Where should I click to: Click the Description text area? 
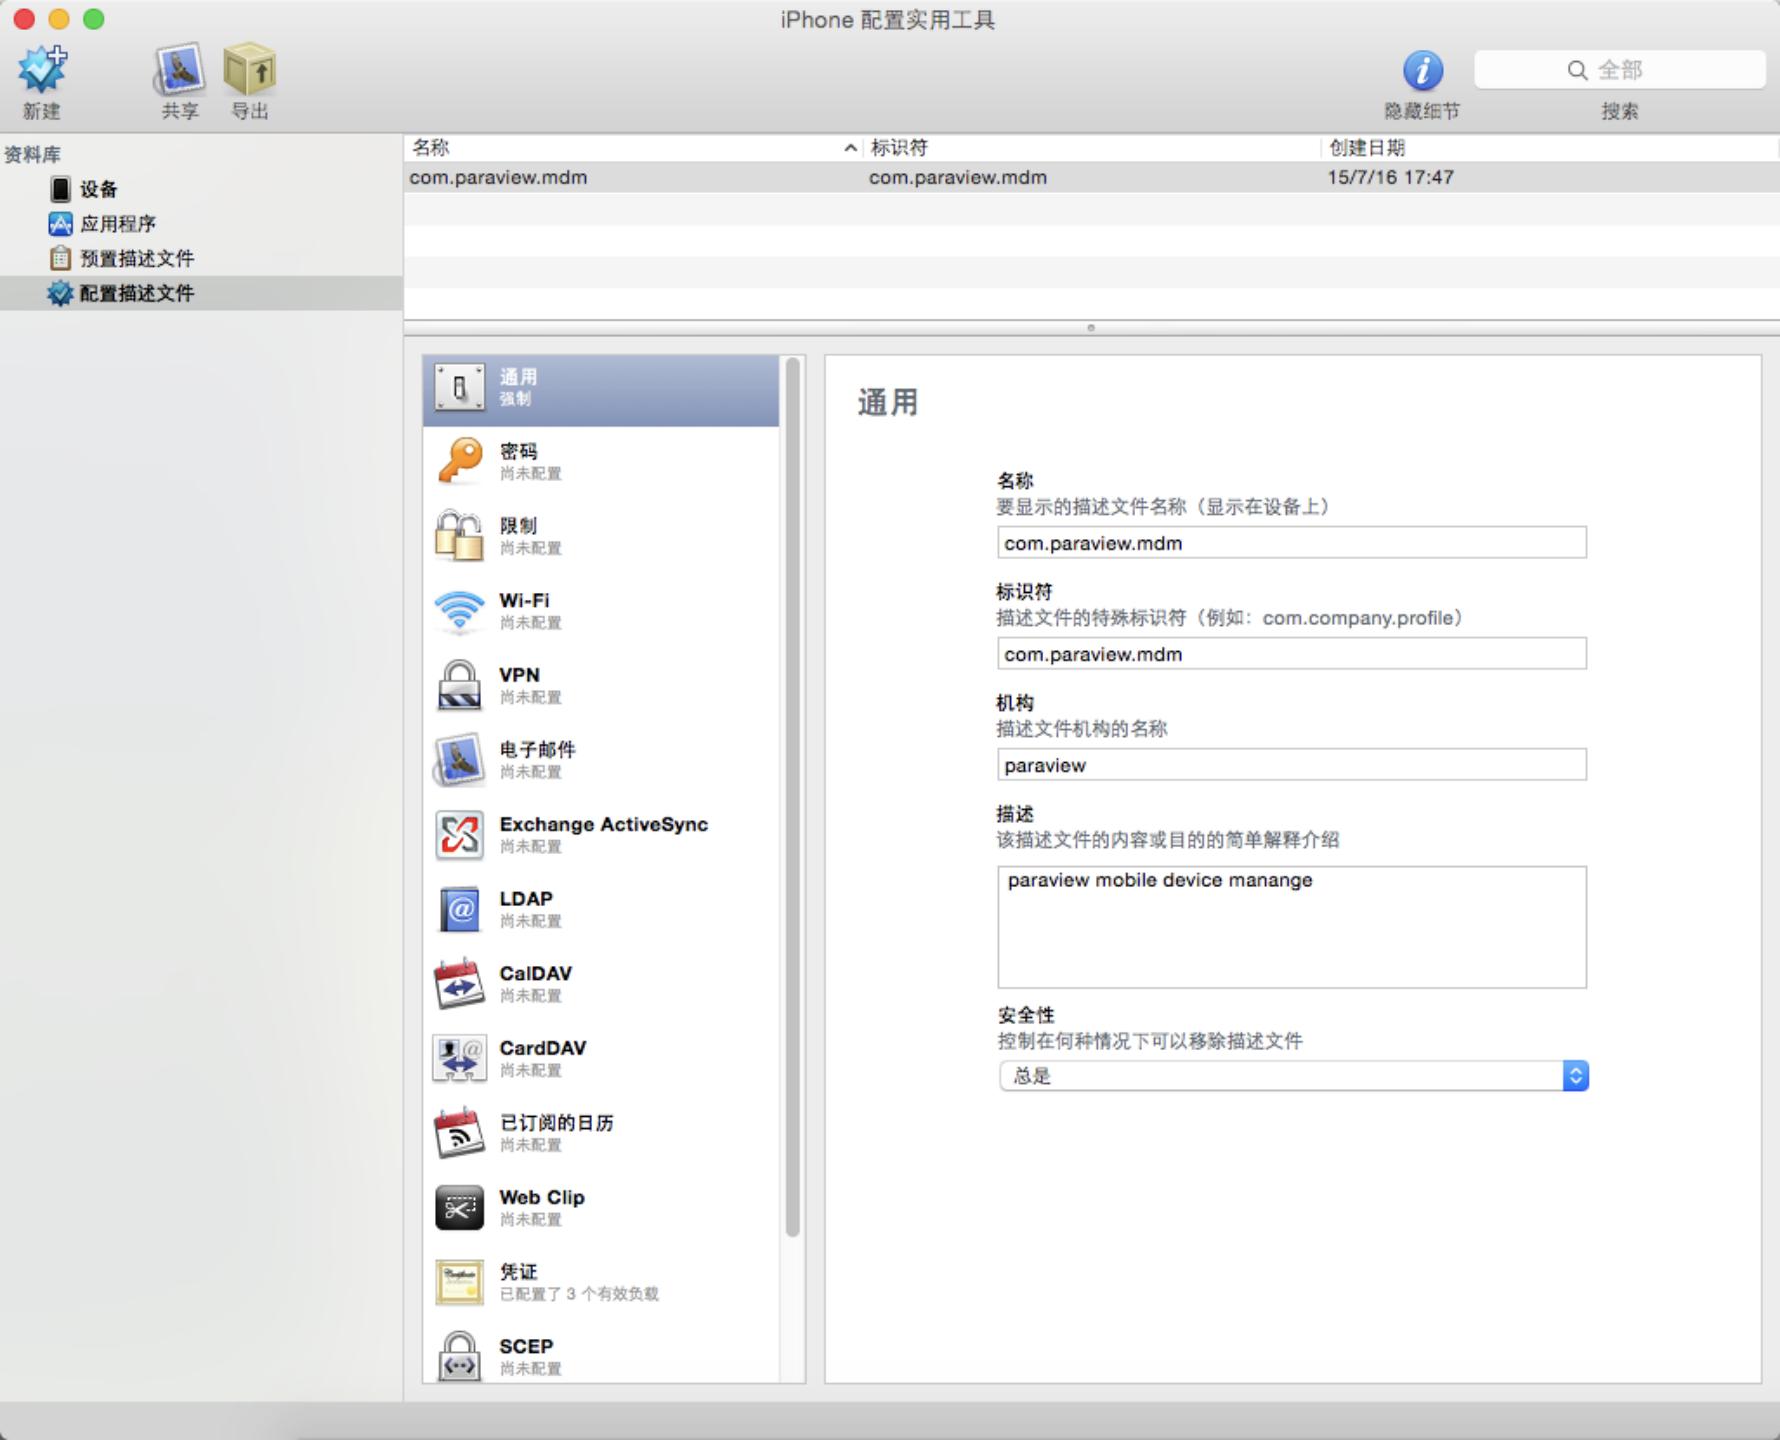click(x=1291, y=927)
